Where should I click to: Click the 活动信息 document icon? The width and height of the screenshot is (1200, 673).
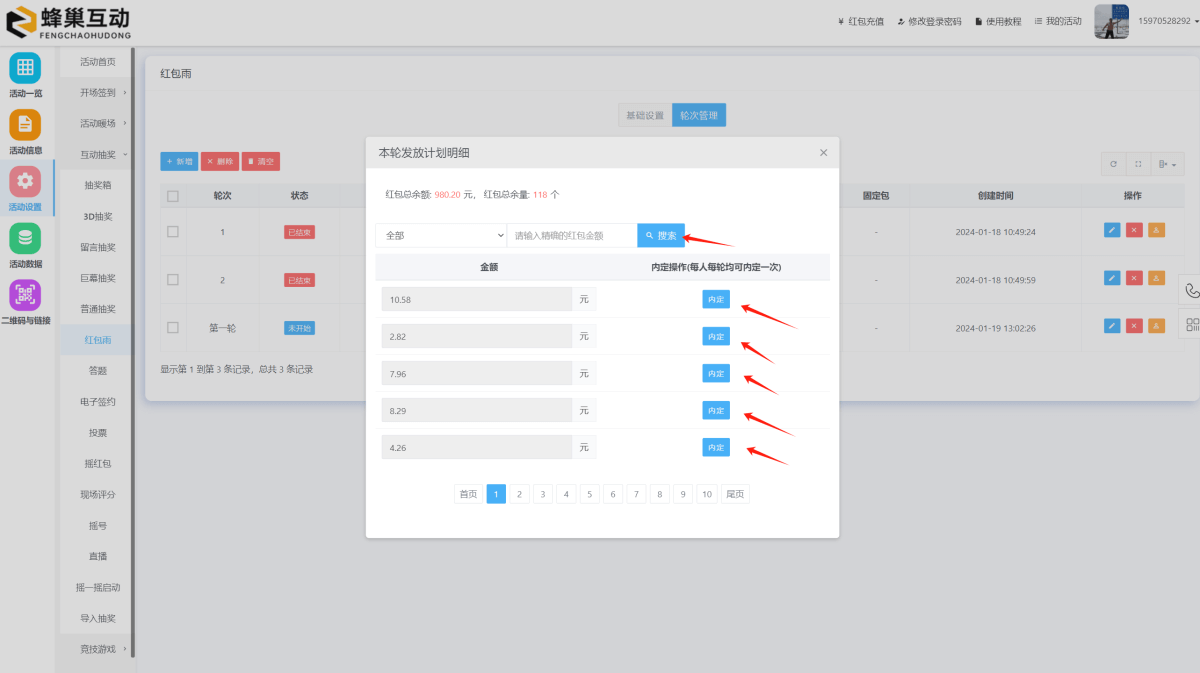[25, 125]
